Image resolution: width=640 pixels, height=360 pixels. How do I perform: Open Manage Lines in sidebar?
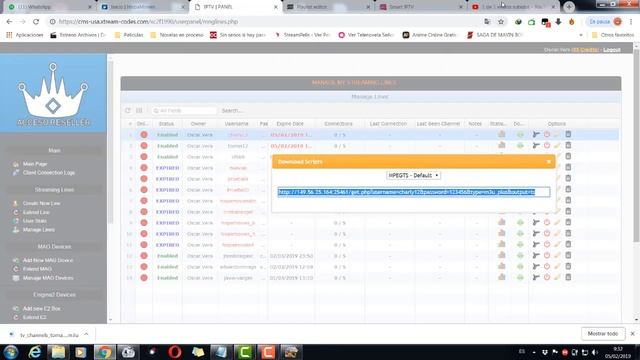pos(39,230)
